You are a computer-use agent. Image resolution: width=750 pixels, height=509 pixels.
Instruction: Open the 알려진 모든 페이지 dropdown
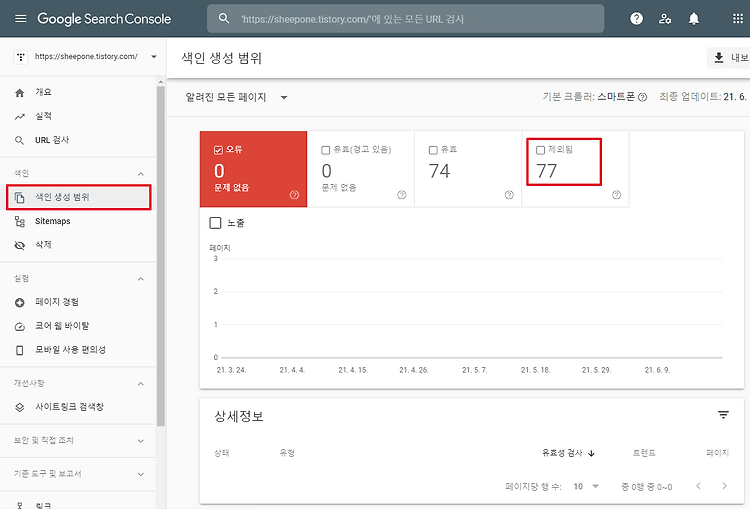point(236,97)
